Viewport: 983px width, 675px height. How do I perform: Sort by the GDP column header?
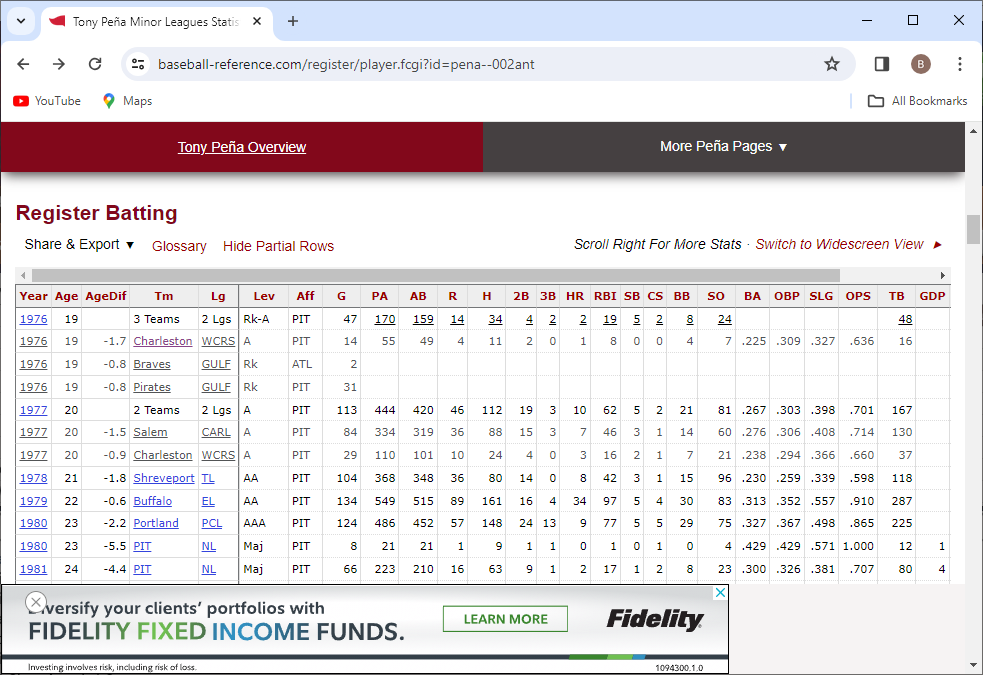point(932,296)
